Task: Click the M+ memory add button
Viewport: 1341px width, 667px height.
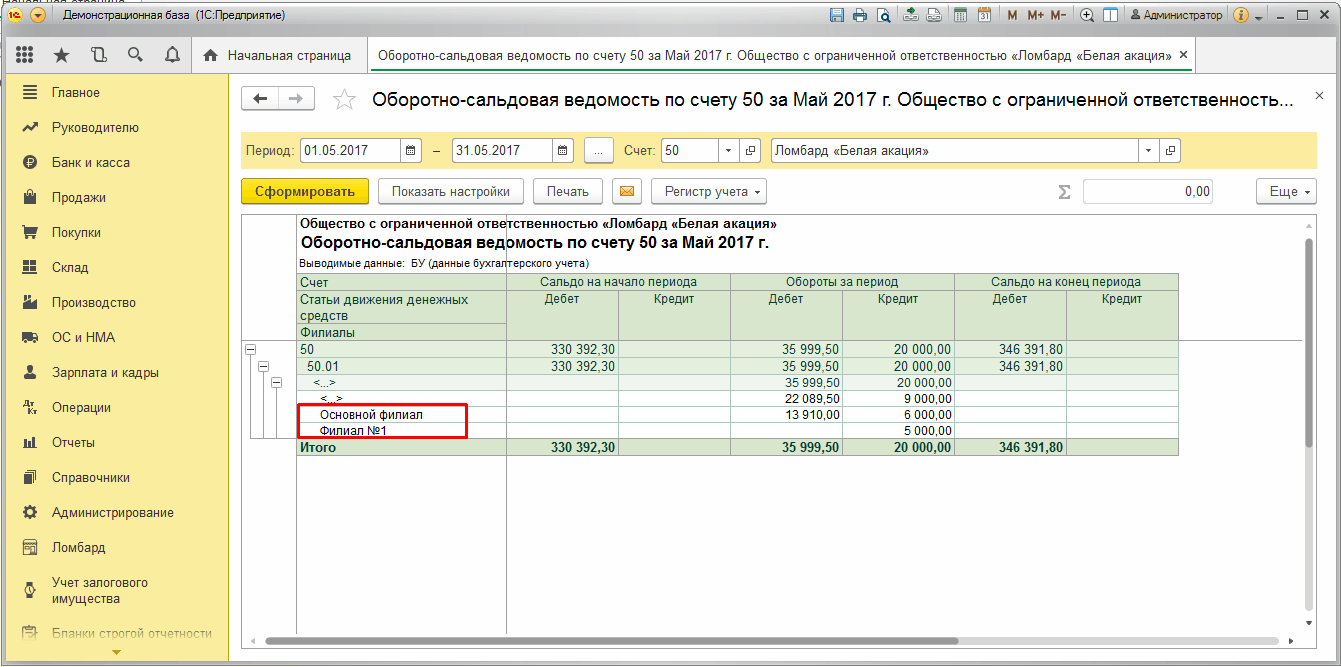Action: [1035, 15]
